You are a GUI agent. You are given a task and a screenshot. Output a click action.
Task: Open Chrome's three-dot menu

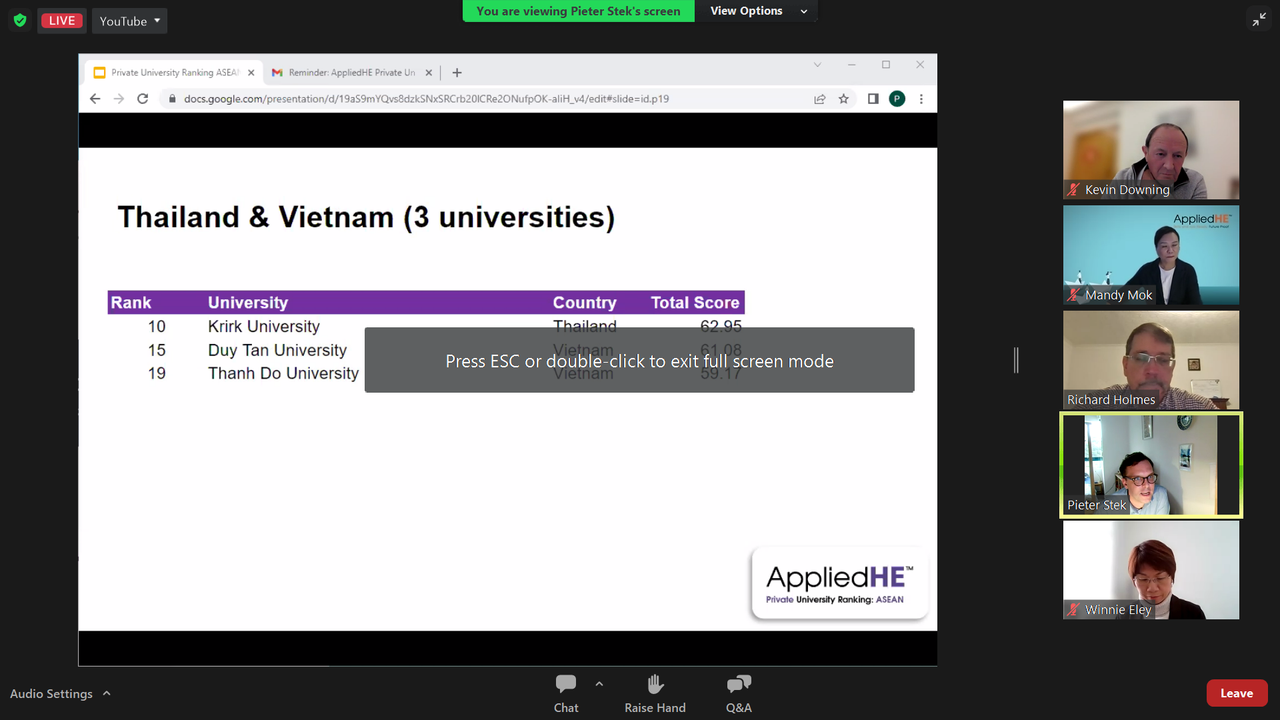[920, 98]
